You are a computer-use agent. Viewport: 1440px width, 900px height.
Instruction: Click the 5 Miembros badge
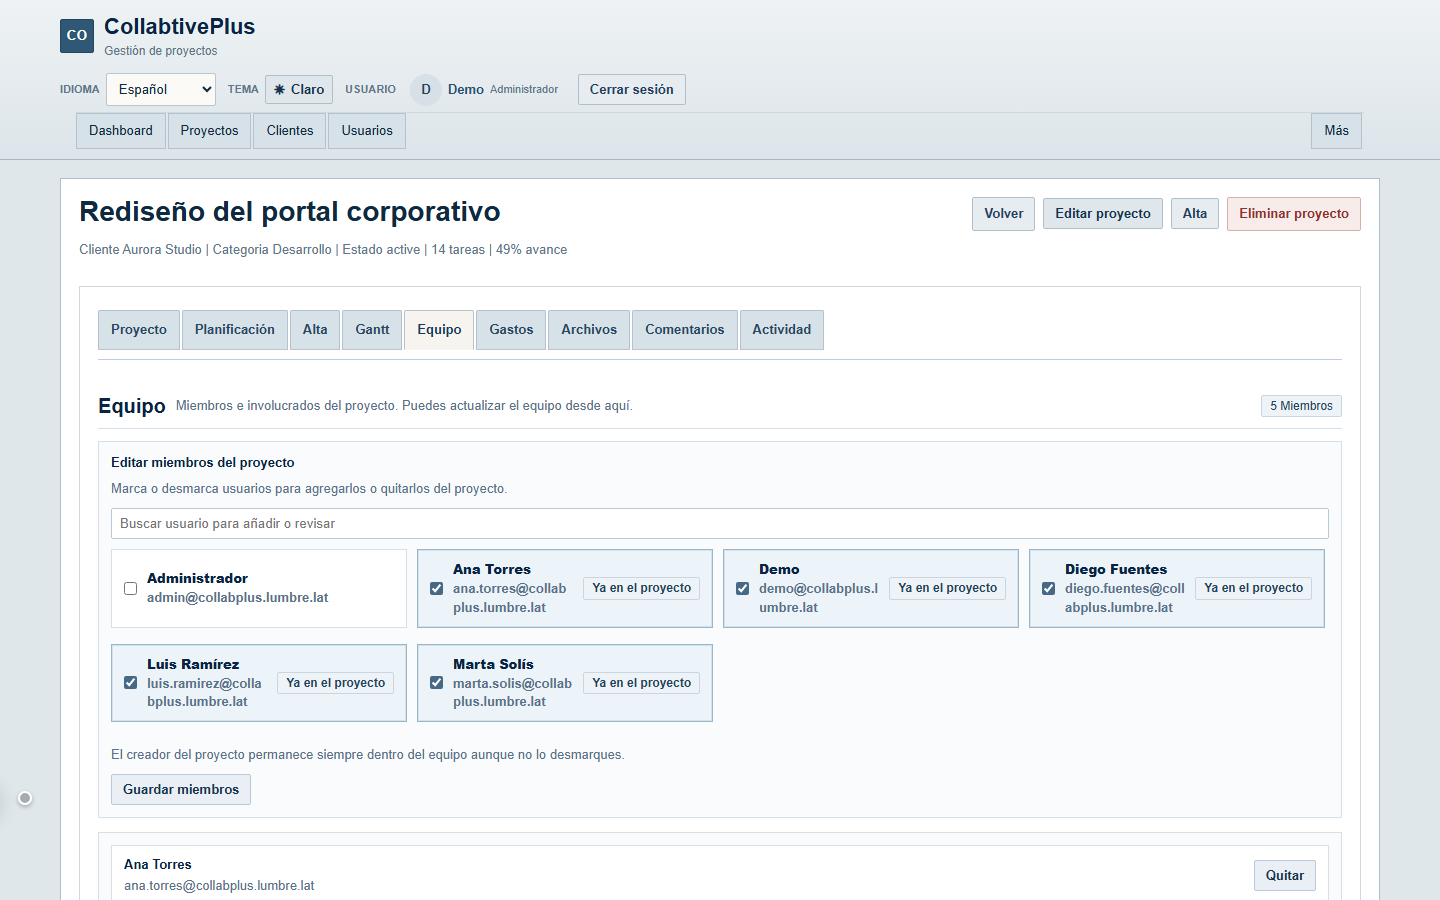1301,406
